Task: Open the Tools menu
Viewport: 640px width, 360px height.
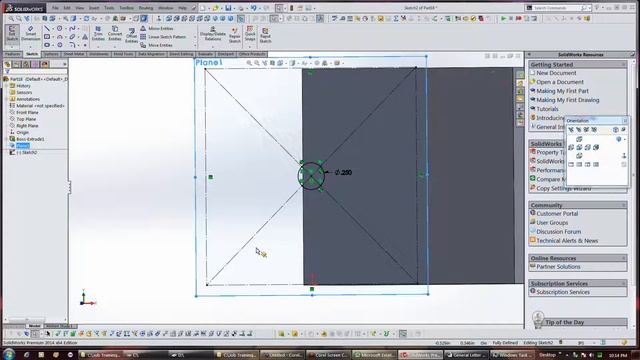Action: pyautogui.click(x=109, y=8)
